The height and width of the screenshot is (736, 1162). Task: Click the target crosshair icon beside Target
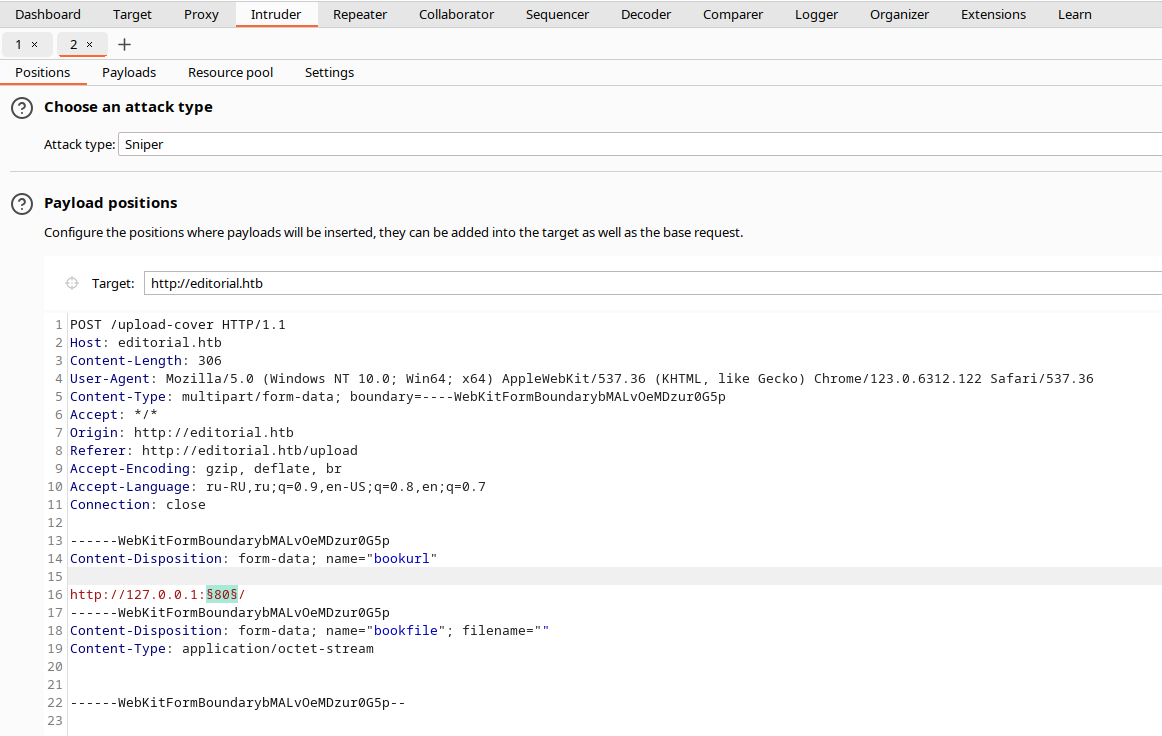point(72,283)
